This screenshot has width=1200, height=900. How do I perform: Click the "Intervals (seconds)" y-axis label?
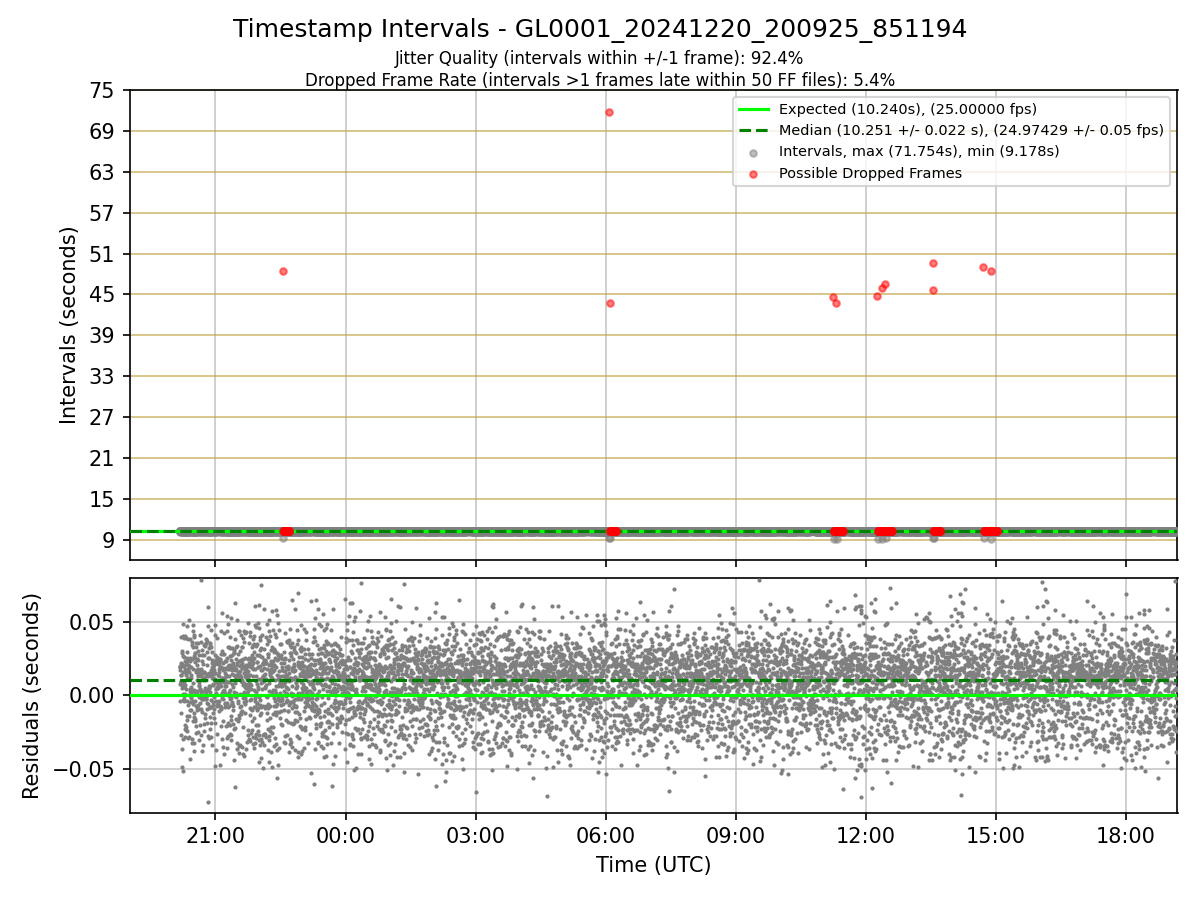click(x=68, y=325)
